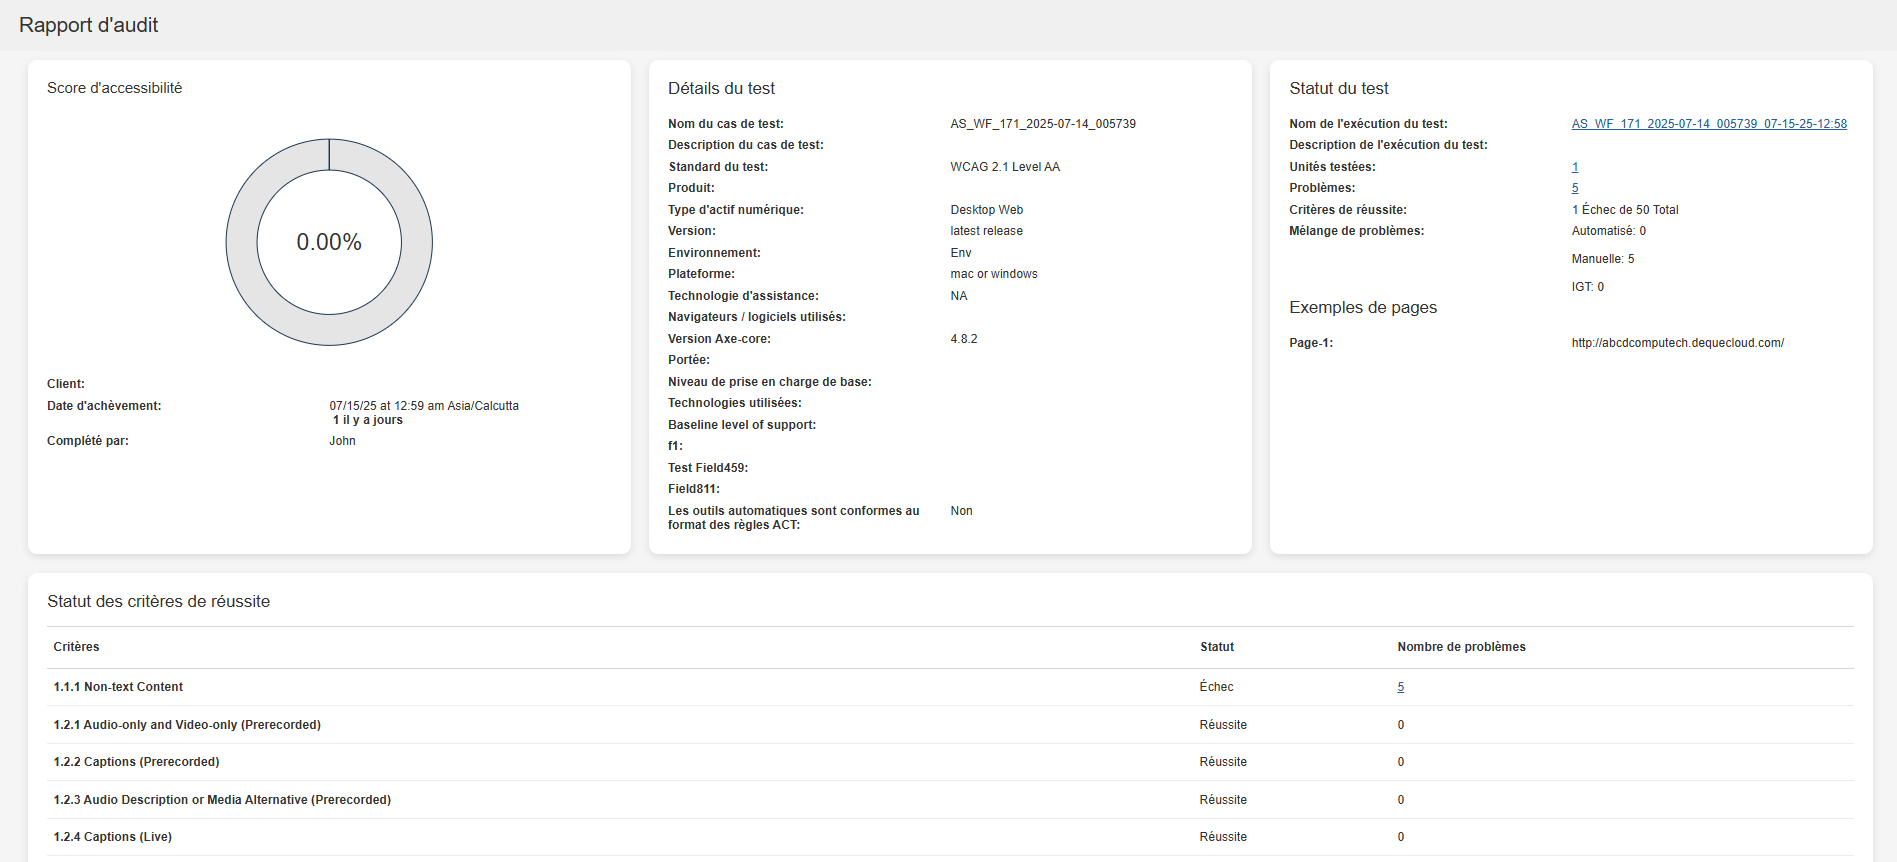Viewport: 1897px width, 862px height.
Task: Click the Critères column header
Action: [77, 647]
